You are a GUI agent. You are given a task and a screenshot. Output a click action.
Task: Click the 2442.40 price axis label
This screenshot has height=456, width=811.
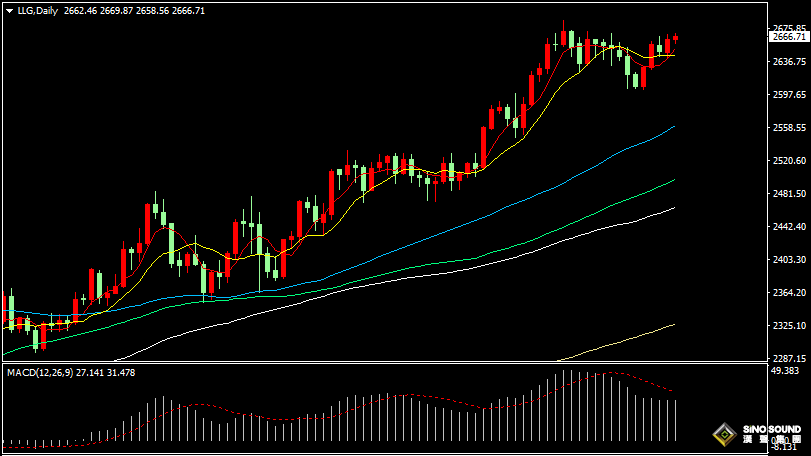coord(789,226)
